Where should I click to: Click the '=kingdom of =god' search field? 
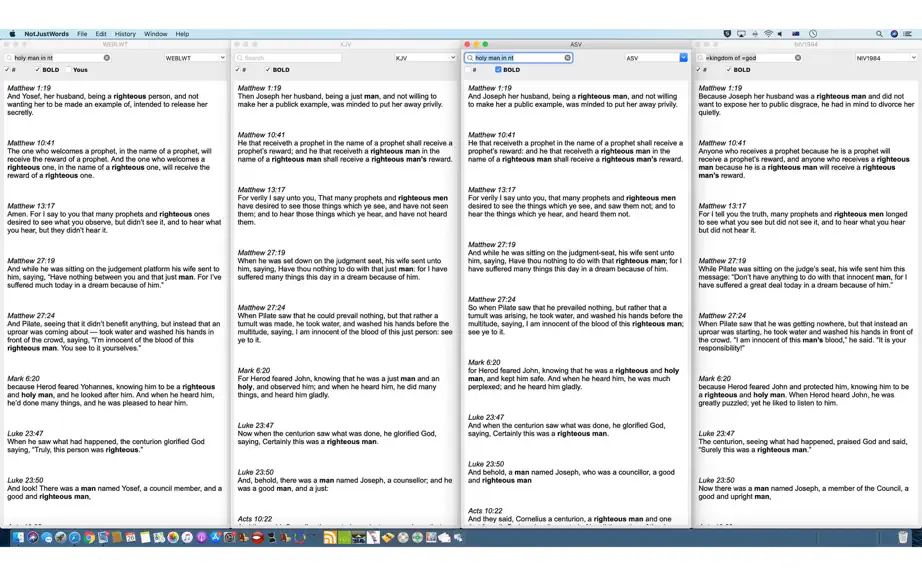click(x=749, y=58)
